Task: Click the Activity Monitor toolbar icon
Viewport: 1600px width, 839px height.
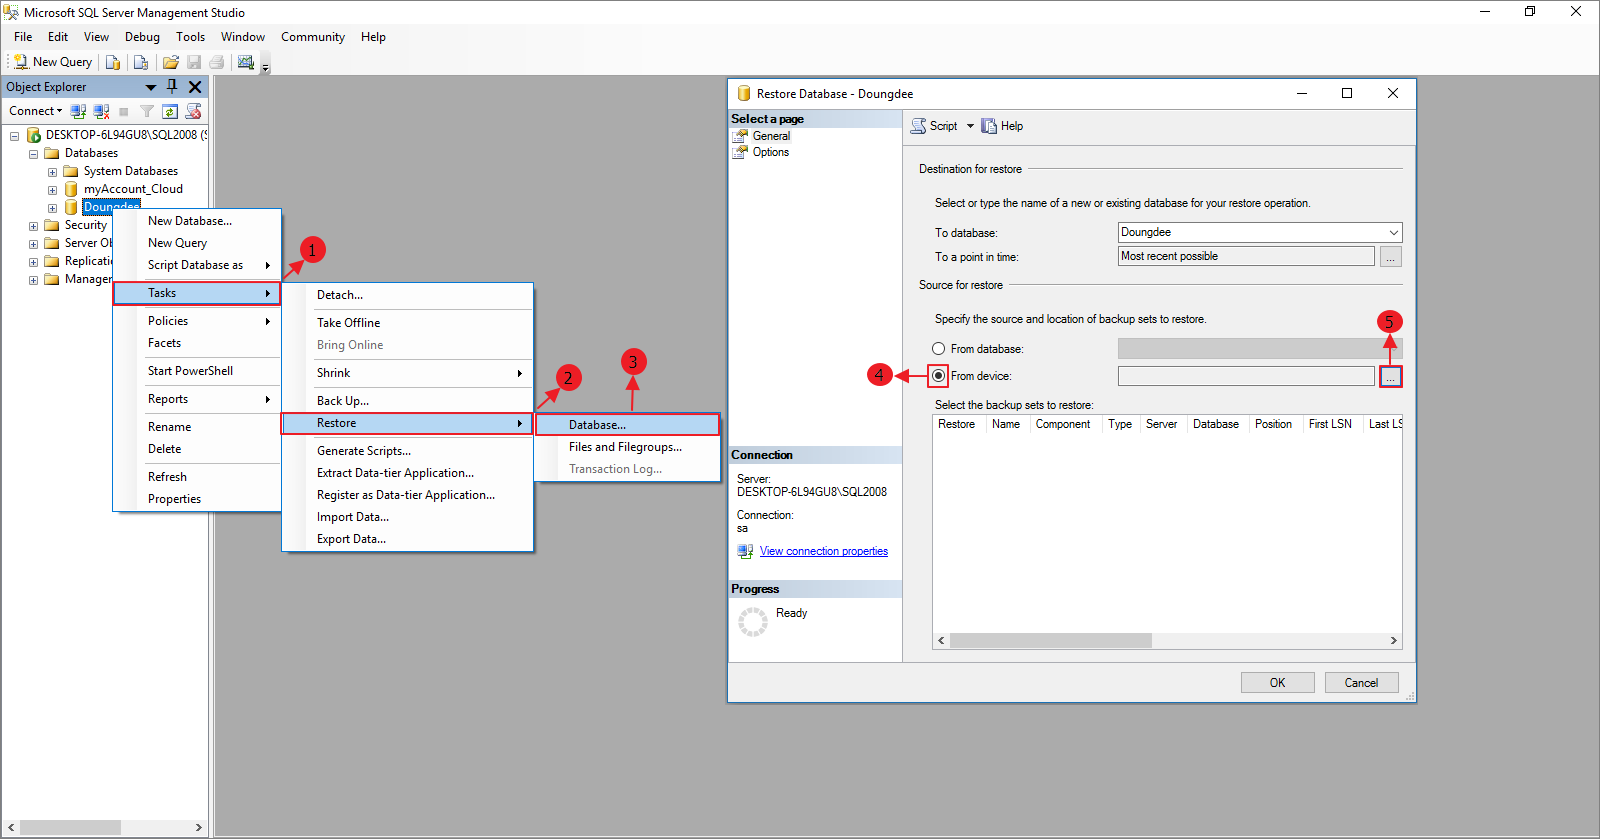Action: point(246,62)
